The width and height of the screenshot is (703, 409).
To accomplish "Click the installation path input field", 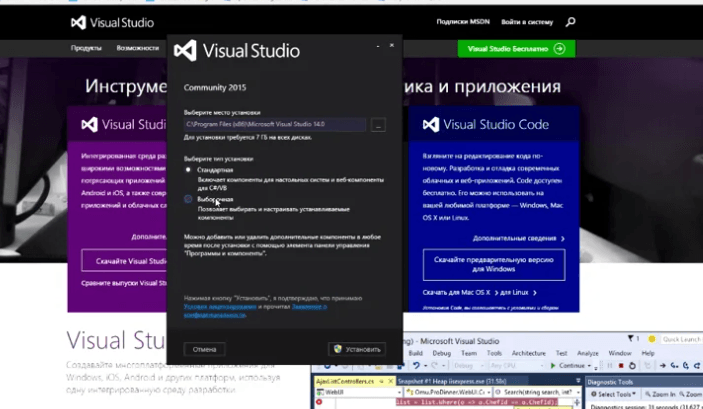I will coord(275,124).
